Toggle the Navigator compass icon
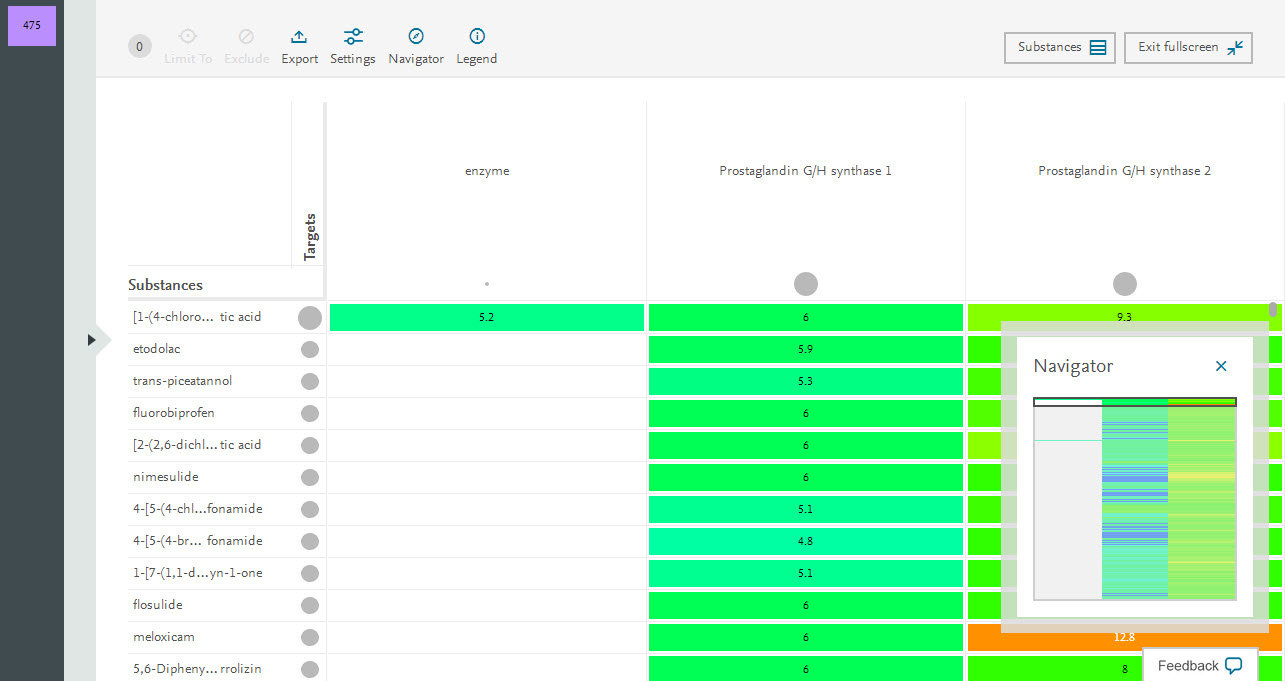Screen dimensions: 1285x681 (416, 38)
